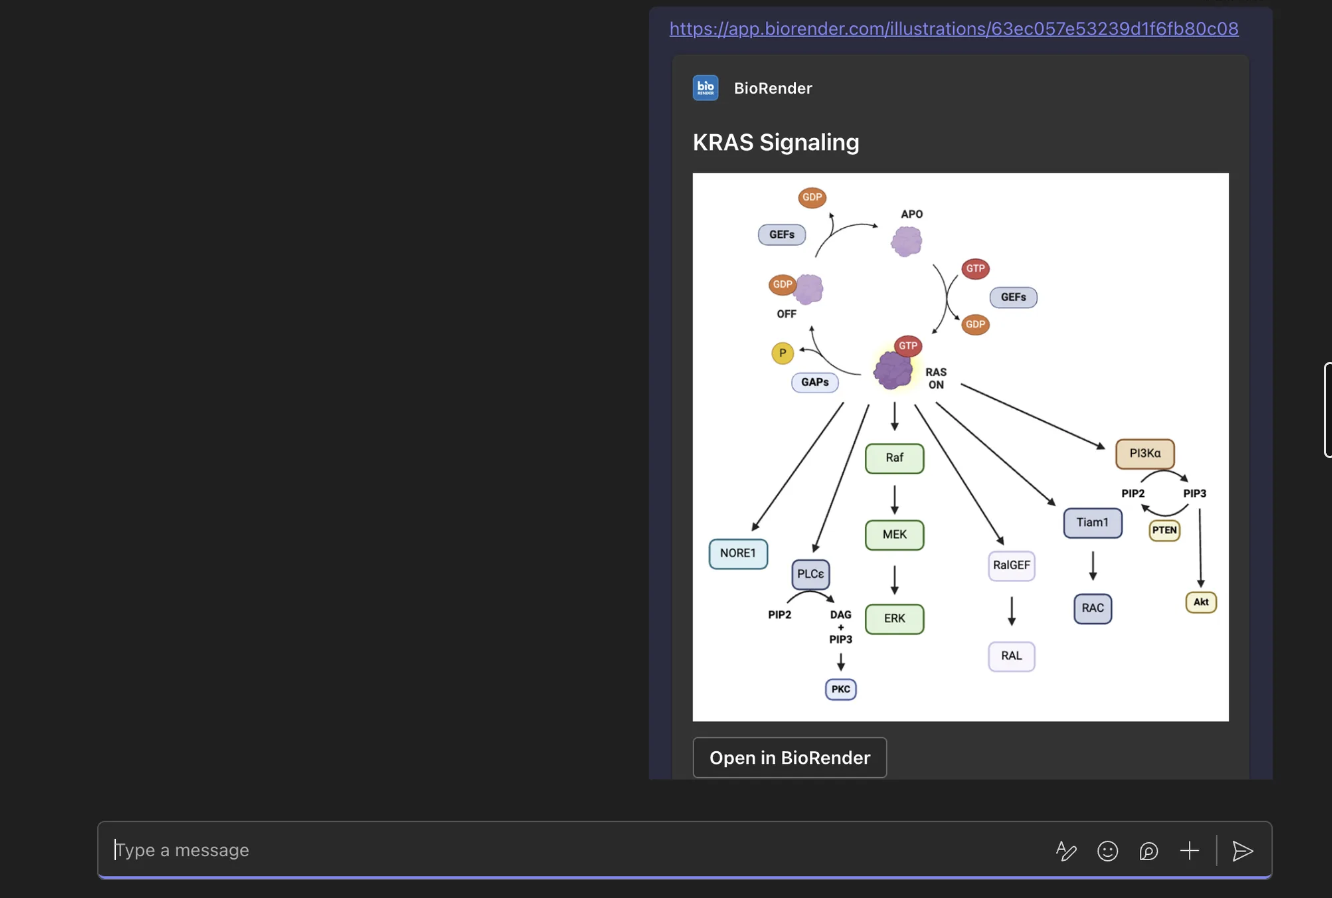Select the Raf node in the diagram
Screen dimensions: 1332x898
tap(894, 458)
